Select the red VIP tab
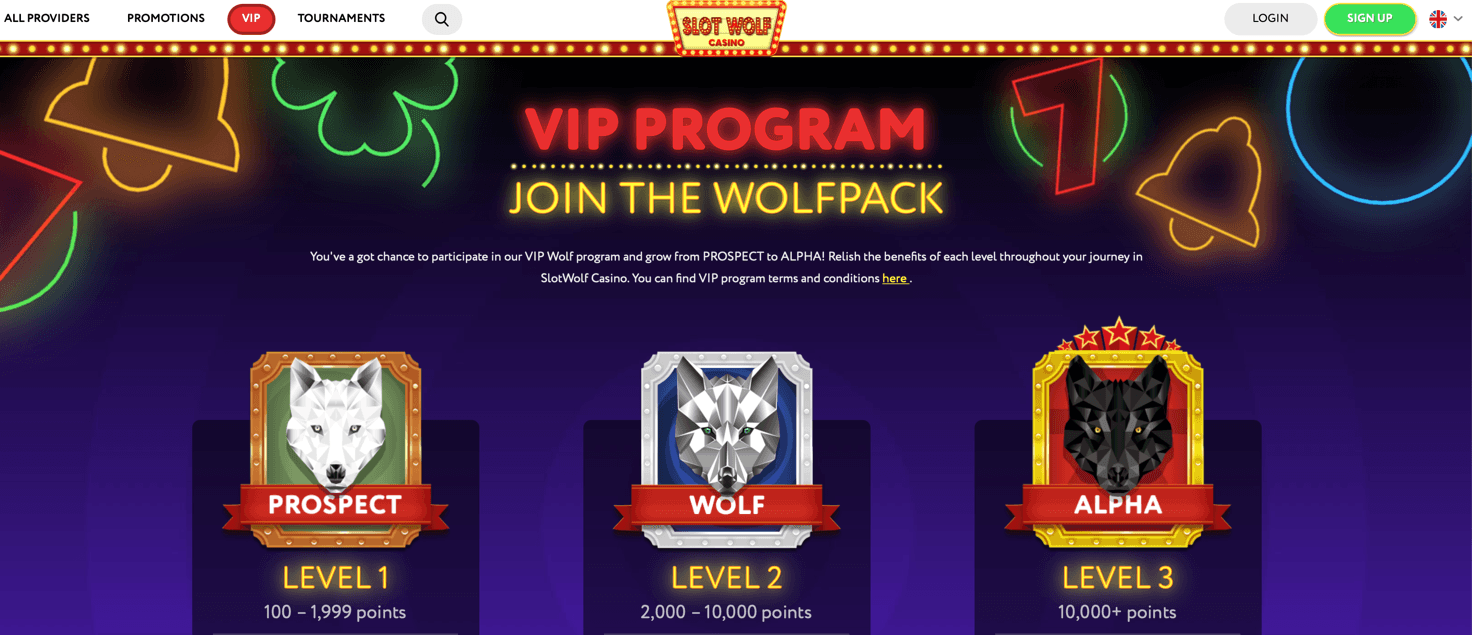Screen dimensions: 1472x635 251,19
